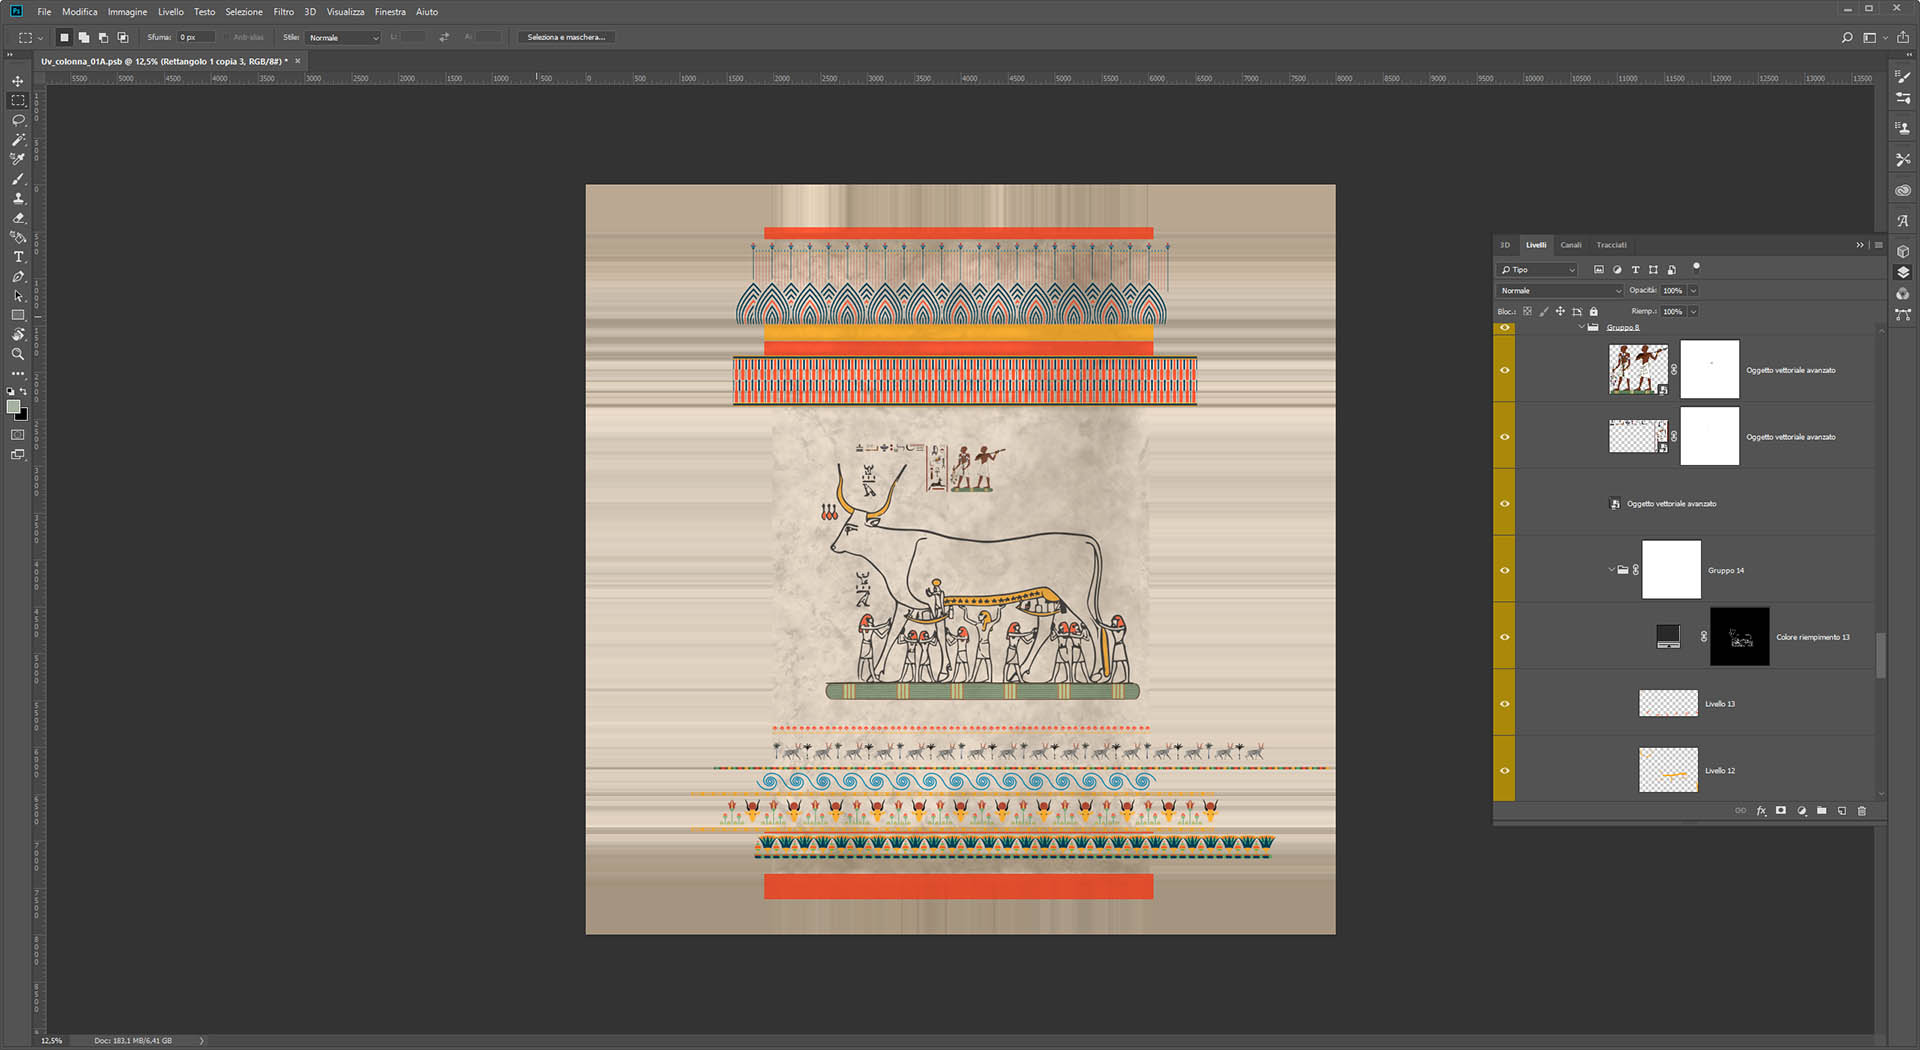Image resolution: width=1920 pixels, height=1050 pixels.
Task: Open the Filtro menu
Action: pyautogui.click(x=284, y=12)
